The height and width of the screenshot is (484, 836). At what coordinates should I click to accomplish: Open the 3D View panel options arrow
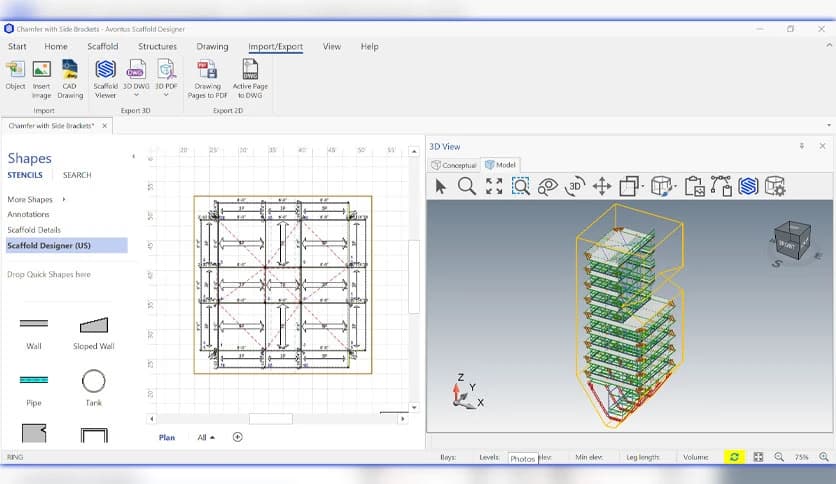pos(801,146)
